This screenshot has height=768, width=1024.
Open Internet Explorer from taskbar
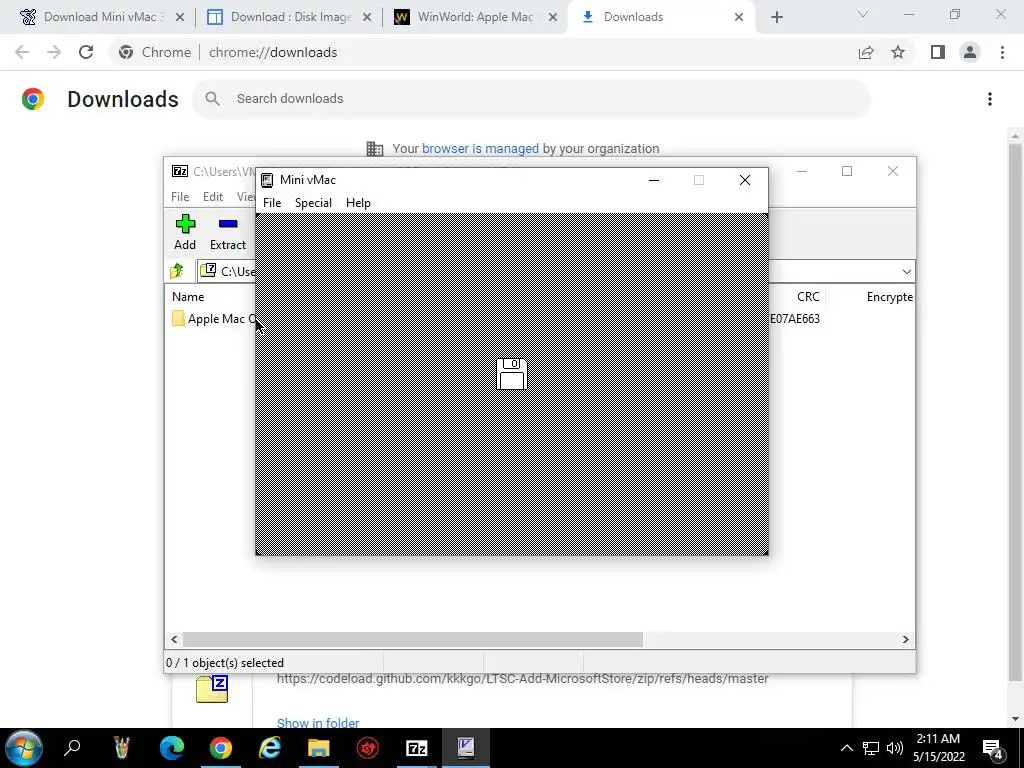click(270, 748)
